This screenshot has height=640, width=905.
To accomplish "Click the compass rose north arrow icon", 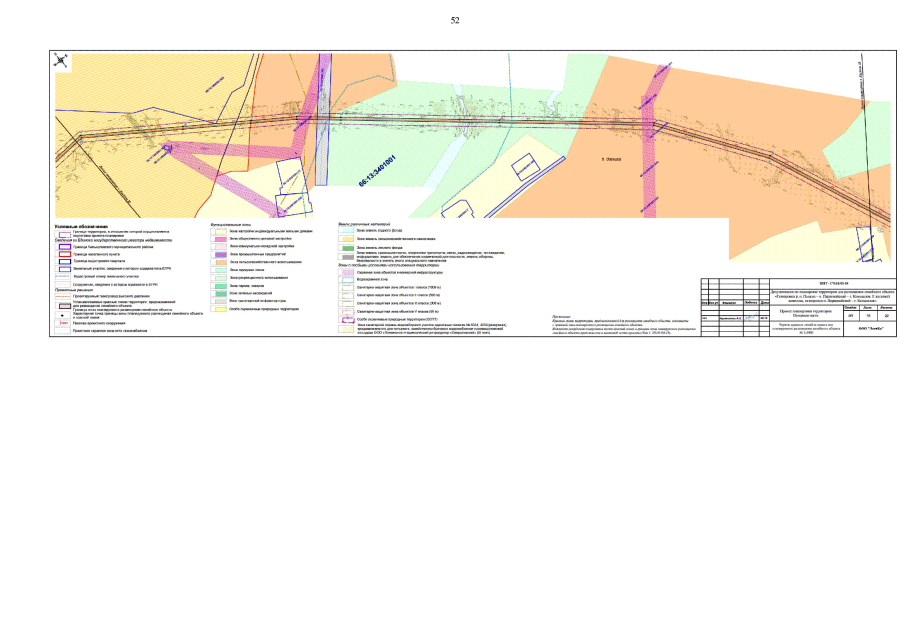I will 62,60.
